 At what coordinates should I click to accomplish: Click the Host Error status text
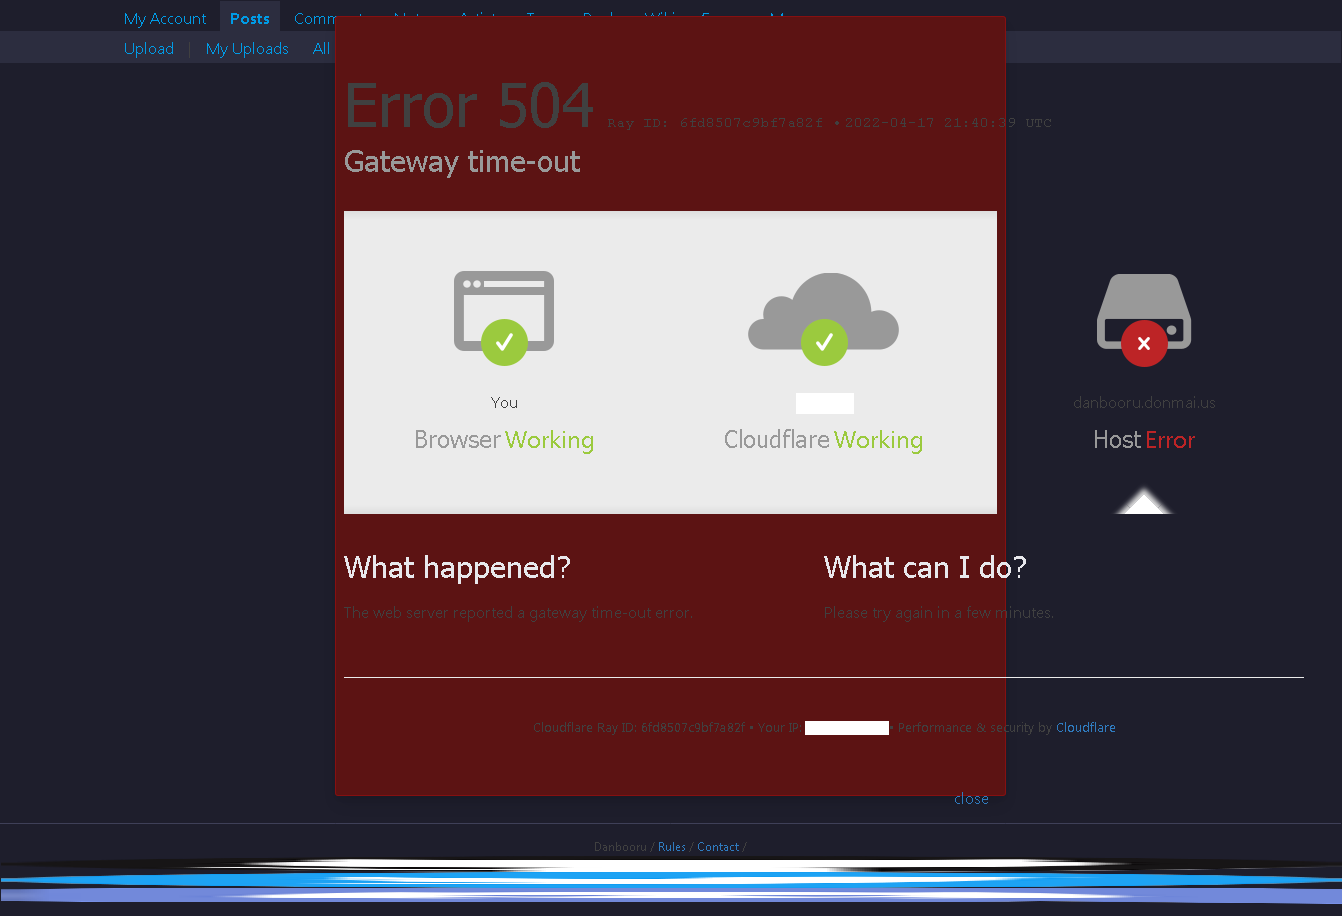pyautogui.click(x=1144, y=440)
